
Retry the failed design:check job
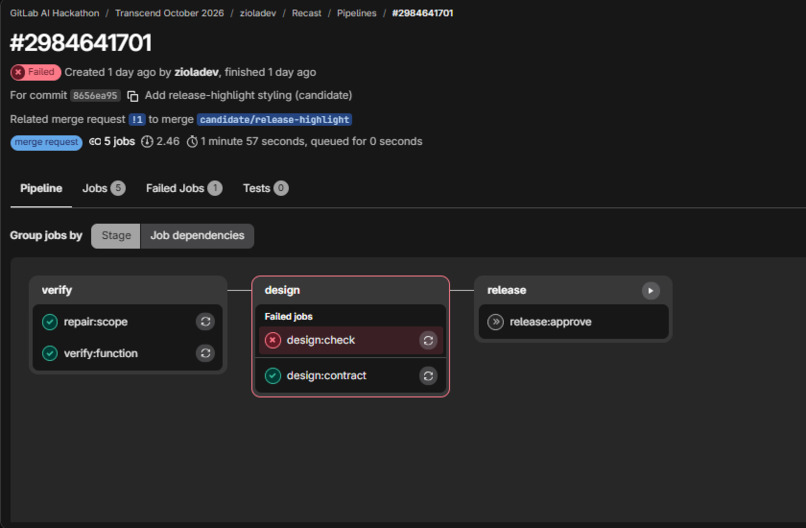pos(428,340)
